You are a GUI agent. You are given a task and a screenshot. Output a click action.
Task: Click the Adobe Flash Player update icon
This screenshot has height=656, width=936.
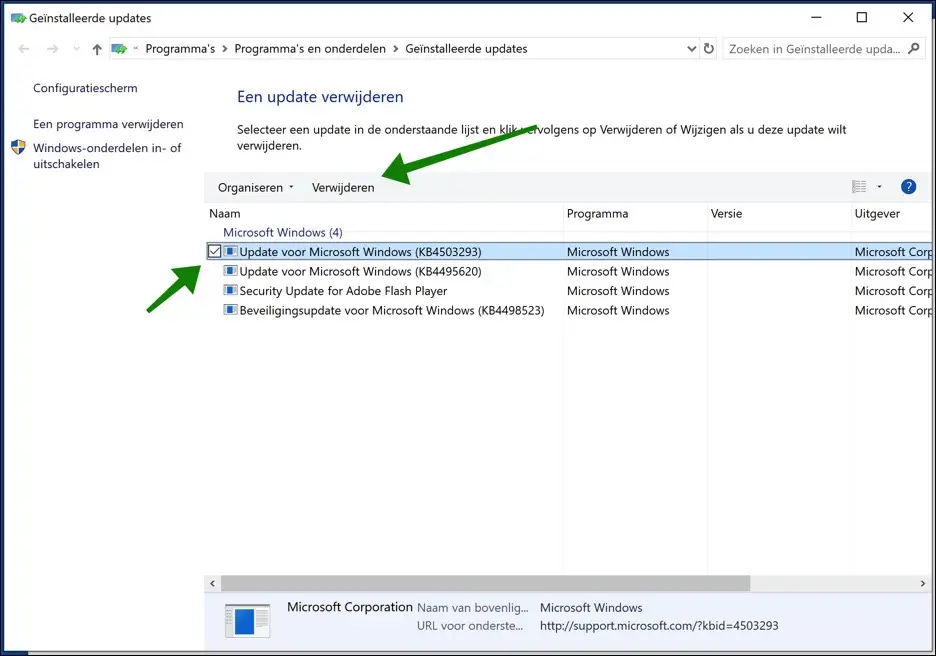(x=230, y=291)
